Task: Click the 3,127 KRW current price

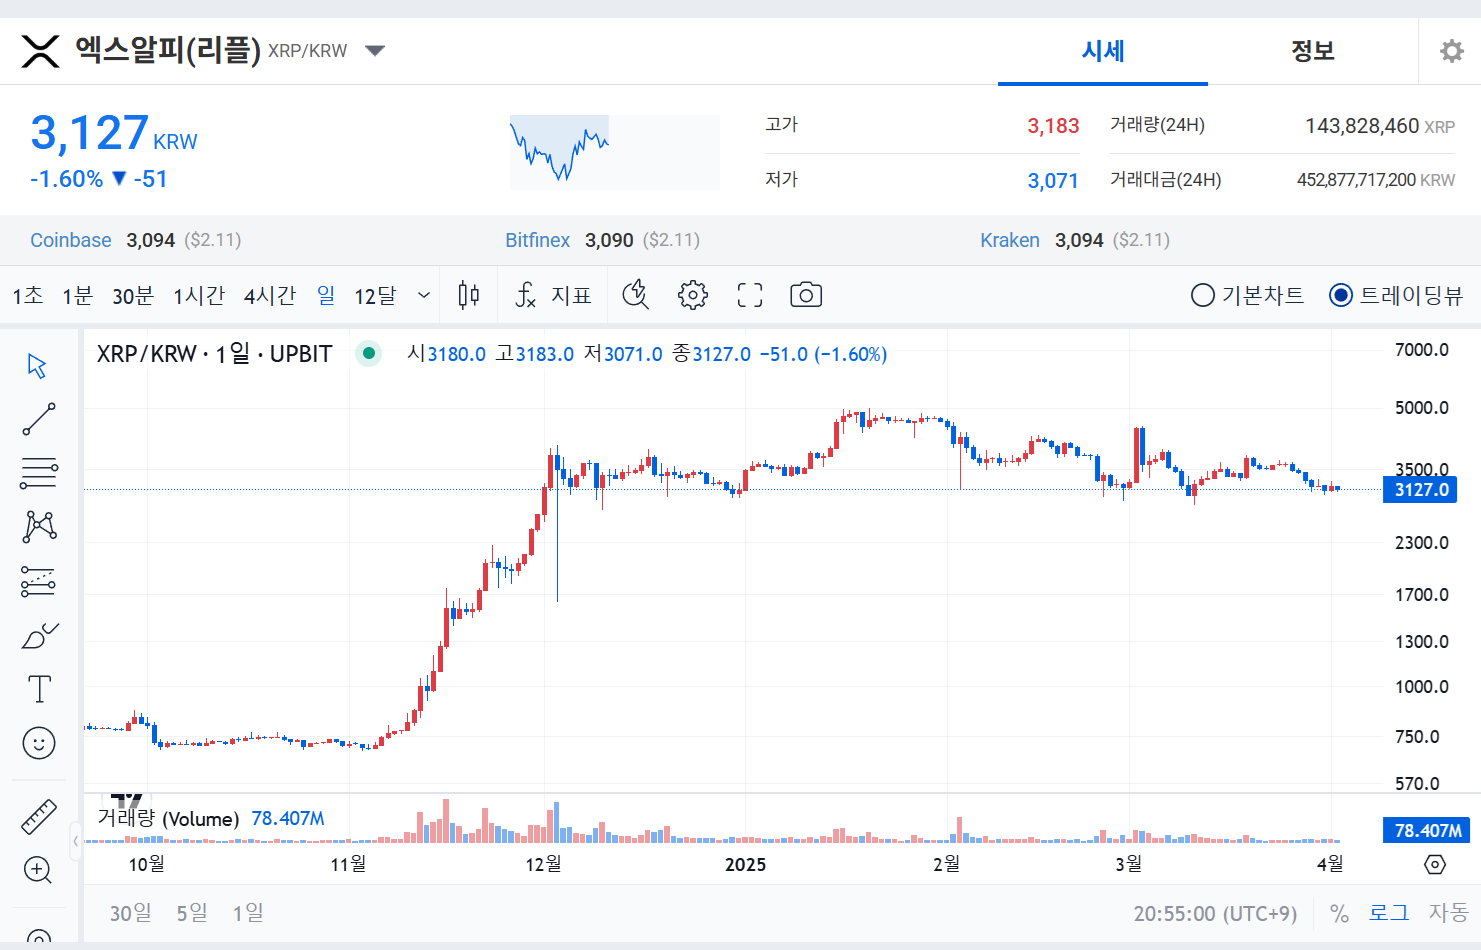Action: tap(114, 133)
